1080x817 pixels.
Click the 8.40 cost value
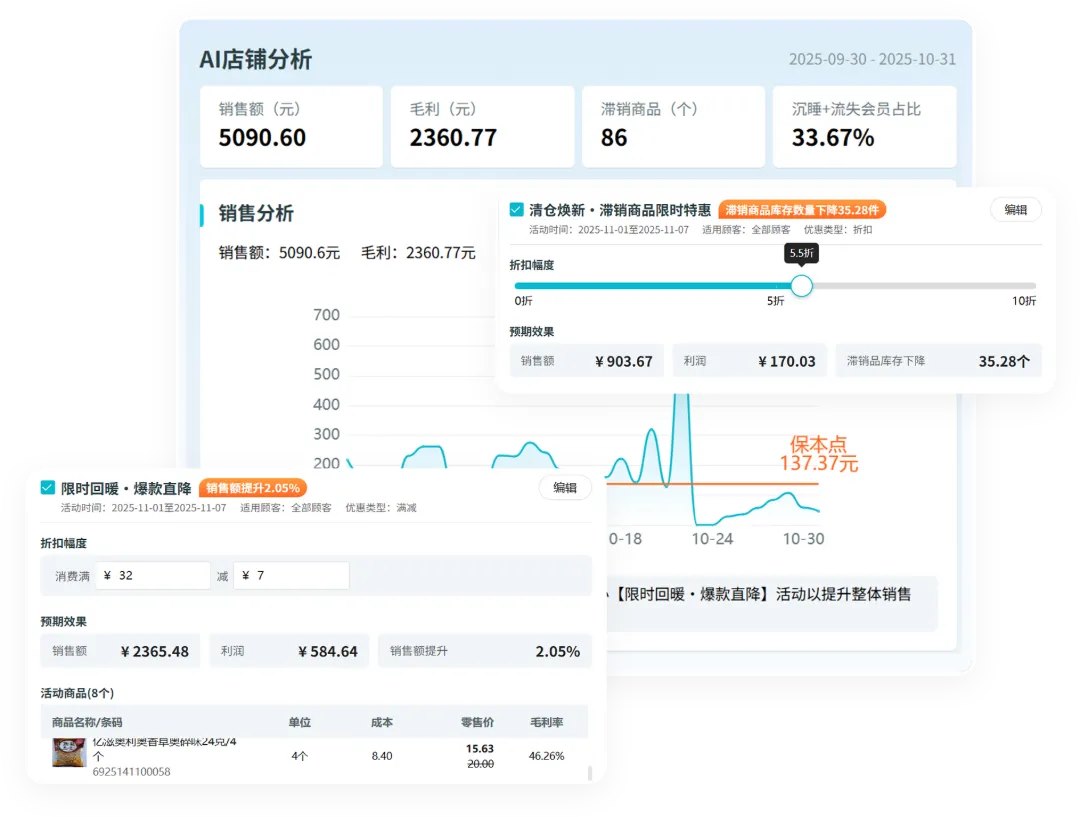(x=382, y=756)
